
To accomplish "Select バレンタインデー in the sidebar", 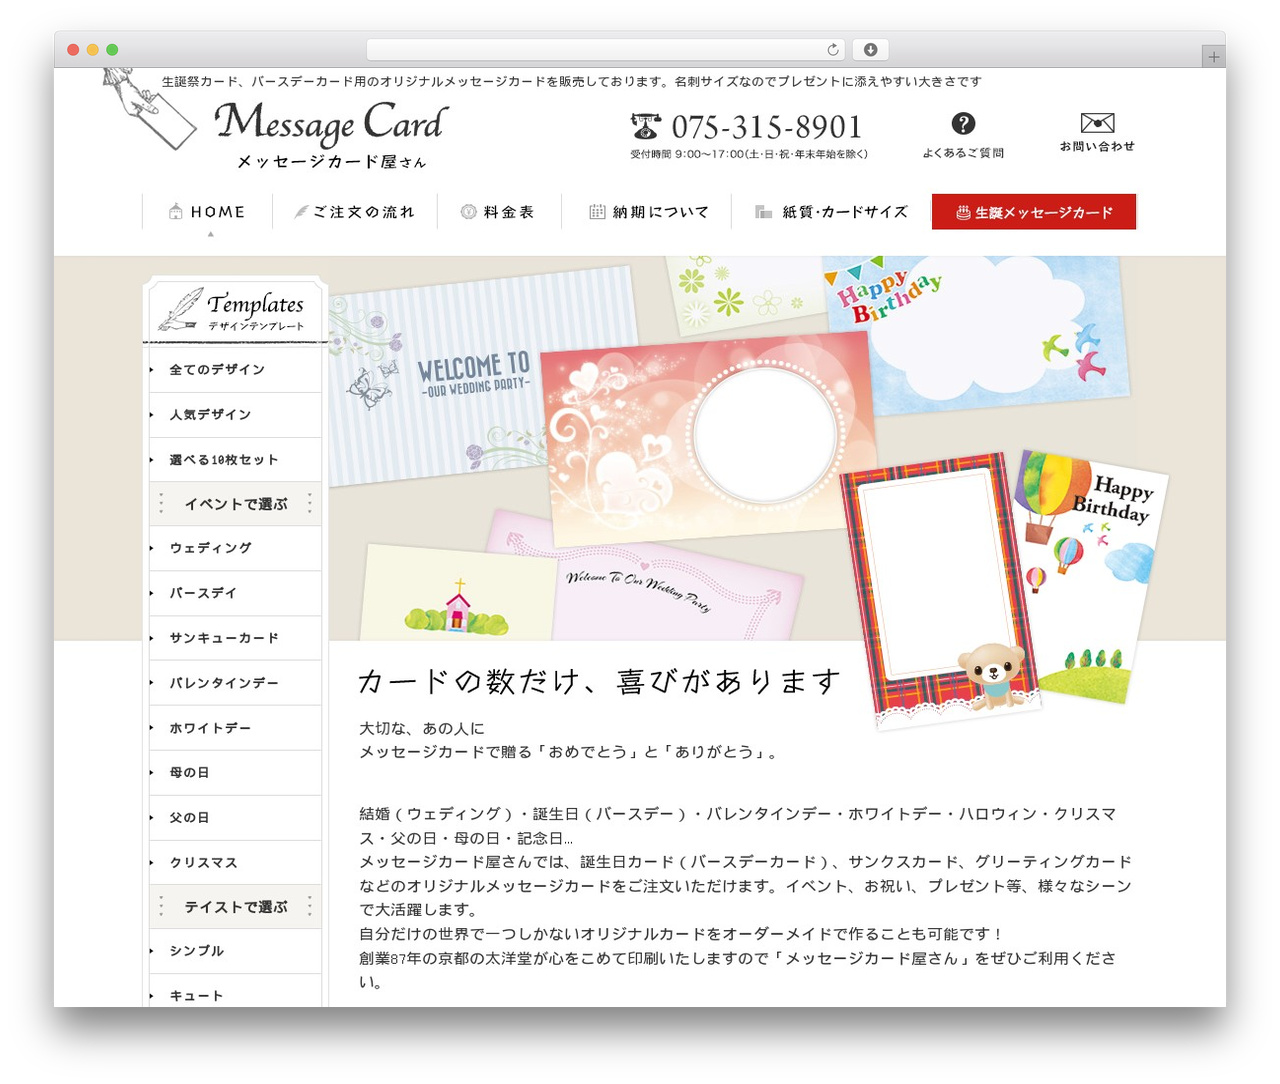I will coord(235,683).
